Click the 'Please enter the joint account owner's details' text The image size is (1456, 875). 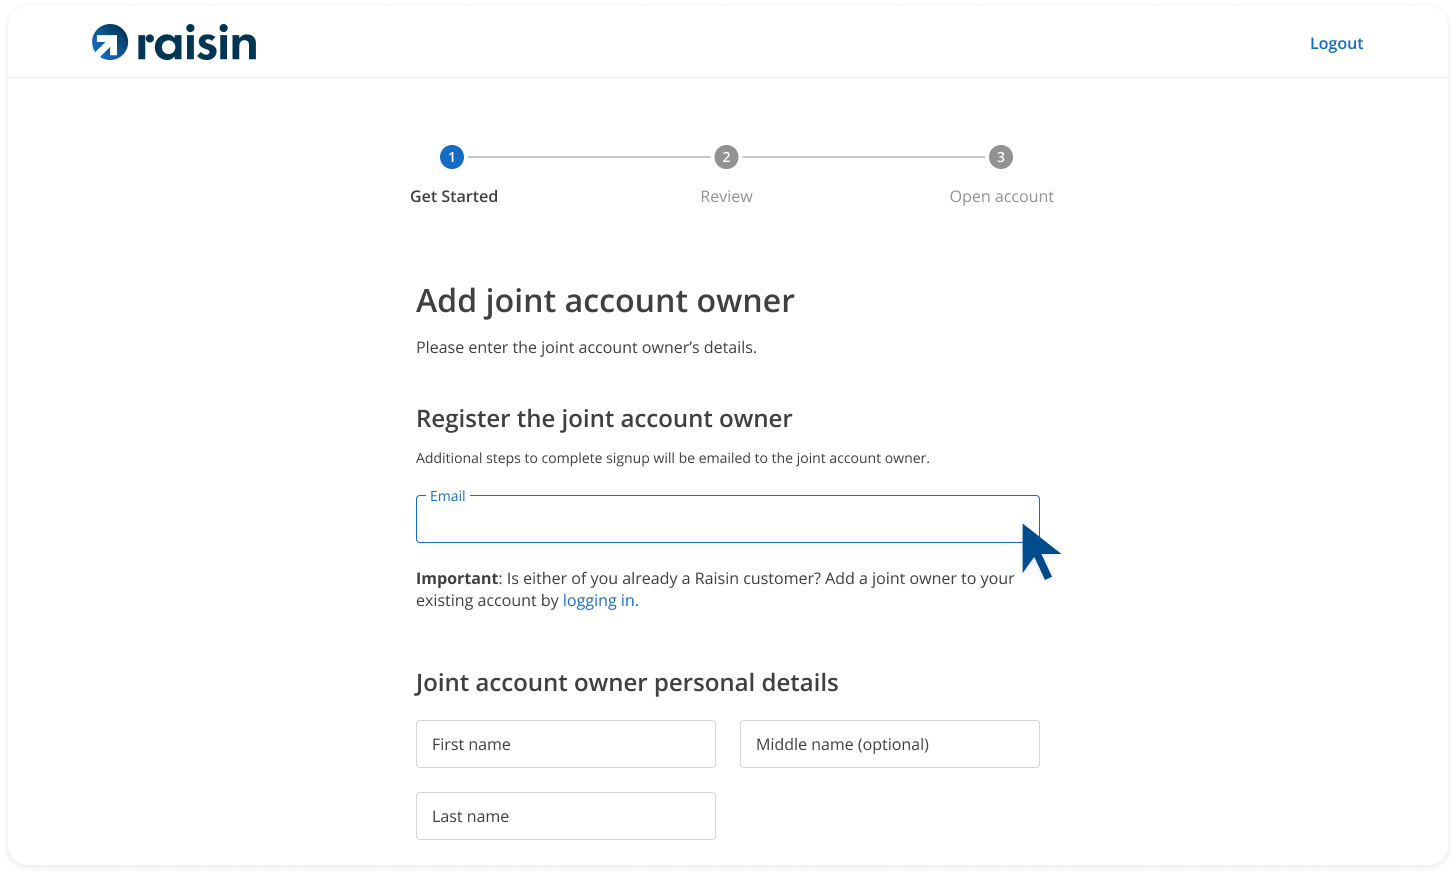click(x=586, y=348)
